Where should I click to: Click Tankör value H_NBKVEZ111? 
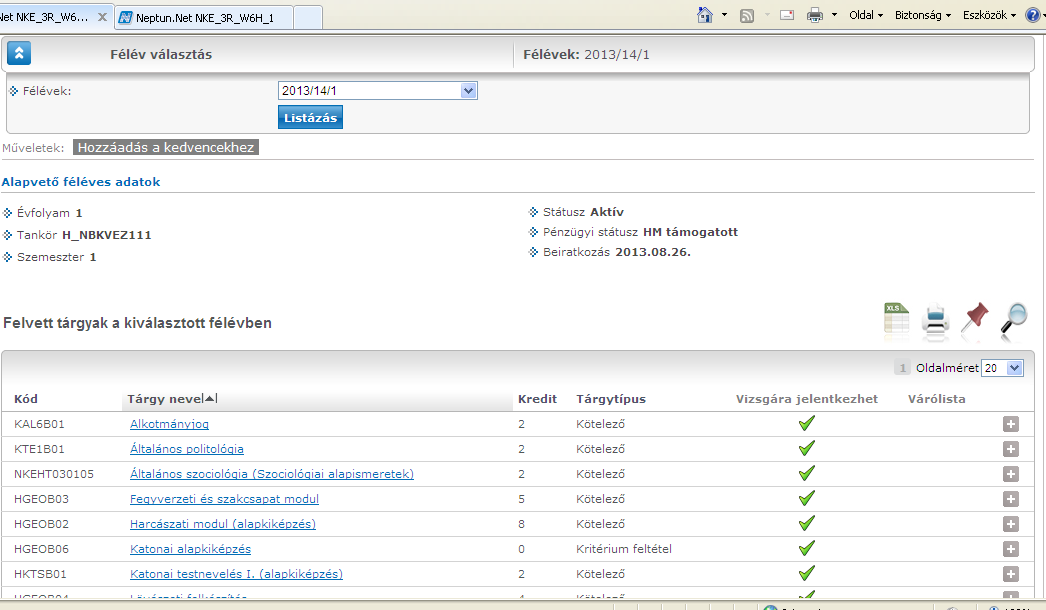[x=107, y=235]
